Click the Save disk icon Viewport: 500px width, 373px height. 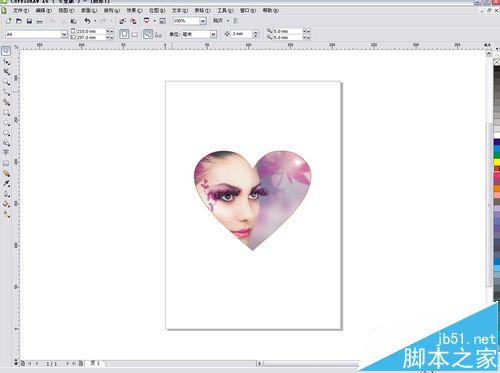(29, 21)
